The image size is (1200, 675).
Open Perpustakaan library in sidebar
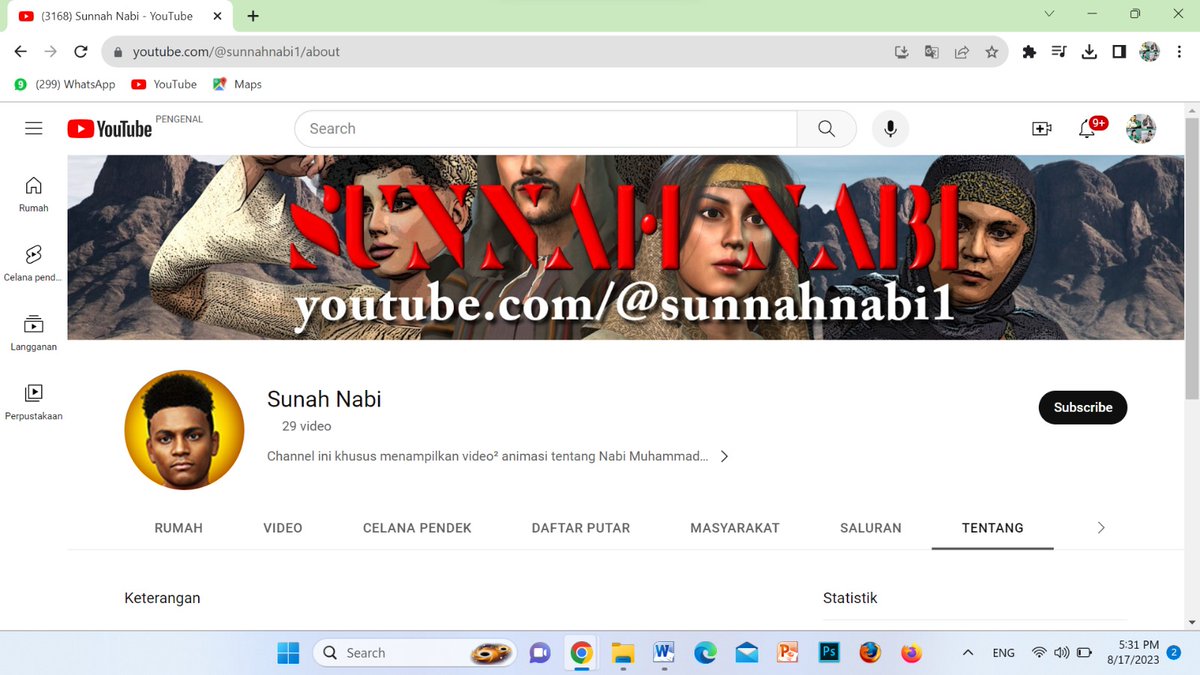[34, 402]
